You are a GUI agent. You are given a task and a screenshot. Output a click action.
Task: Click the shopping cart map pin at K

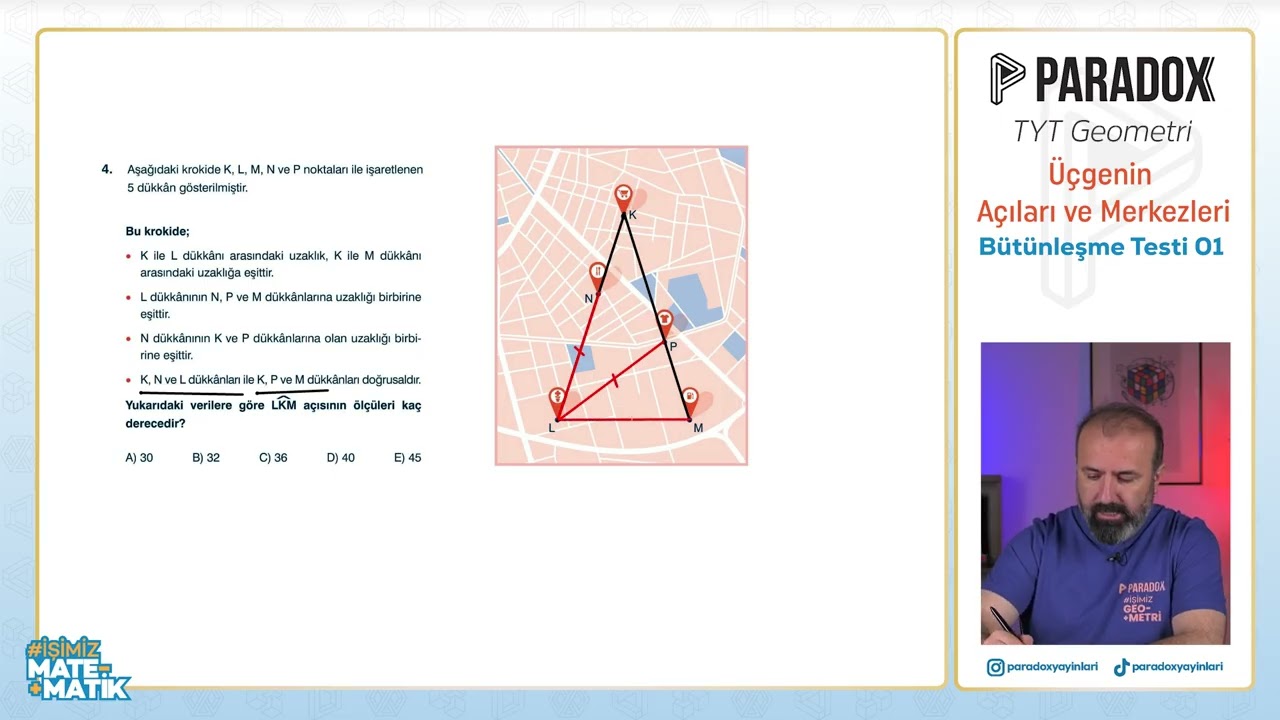[x=623, y=197]
